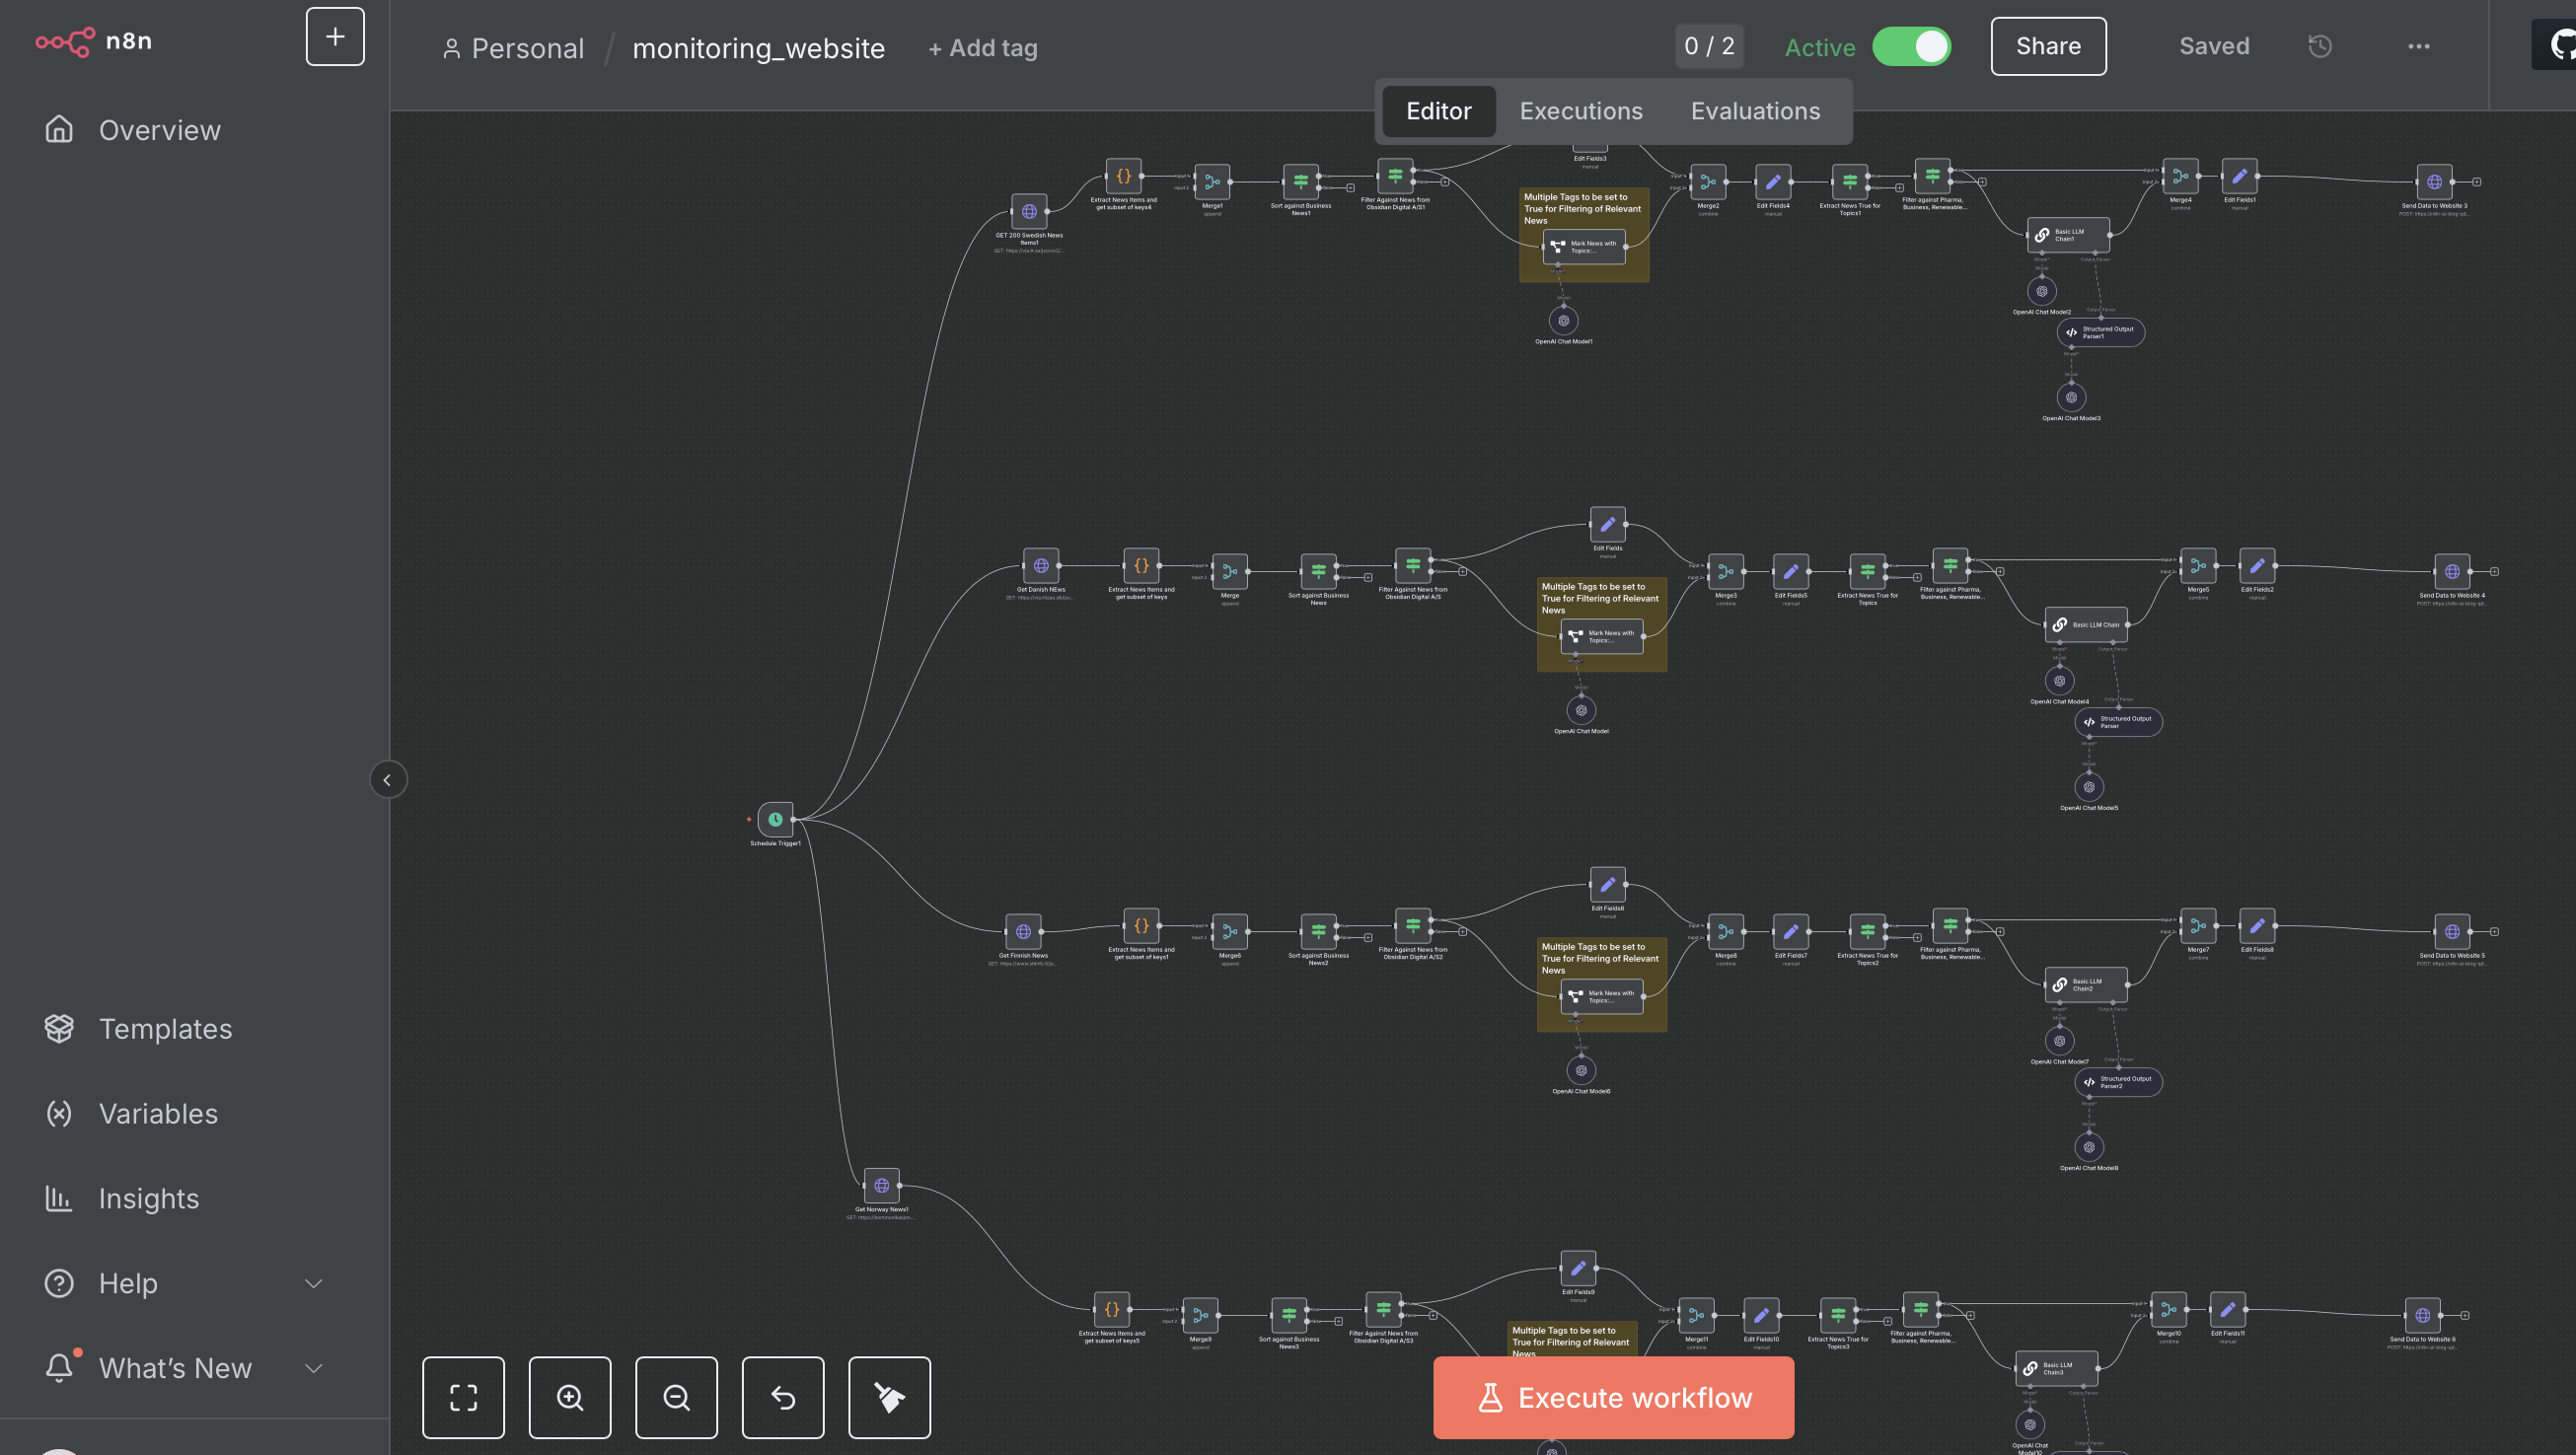Click the Add tag link
This screenshot has height=1455, width=2576.
pos(983,48)
